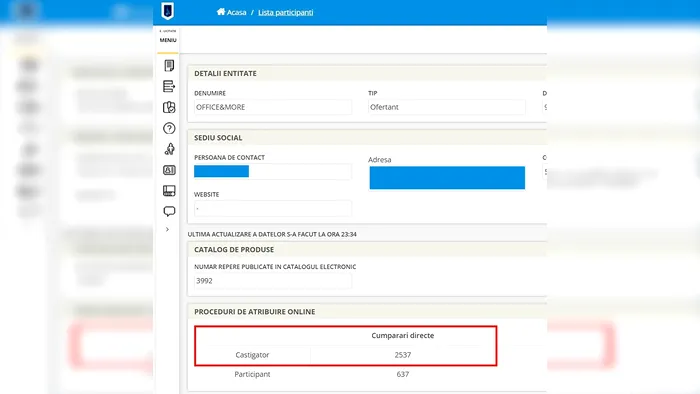Click the catalog count field 3992
The image size is (700, 394).
[273, 281]
